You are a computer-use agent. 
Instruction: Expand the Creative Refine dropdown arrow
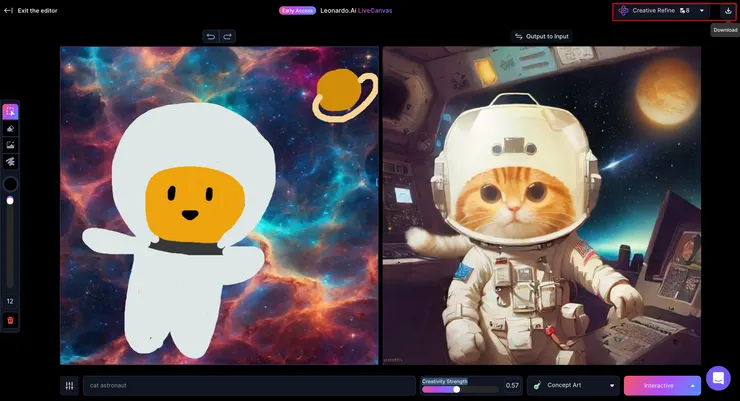coord(702,10)
